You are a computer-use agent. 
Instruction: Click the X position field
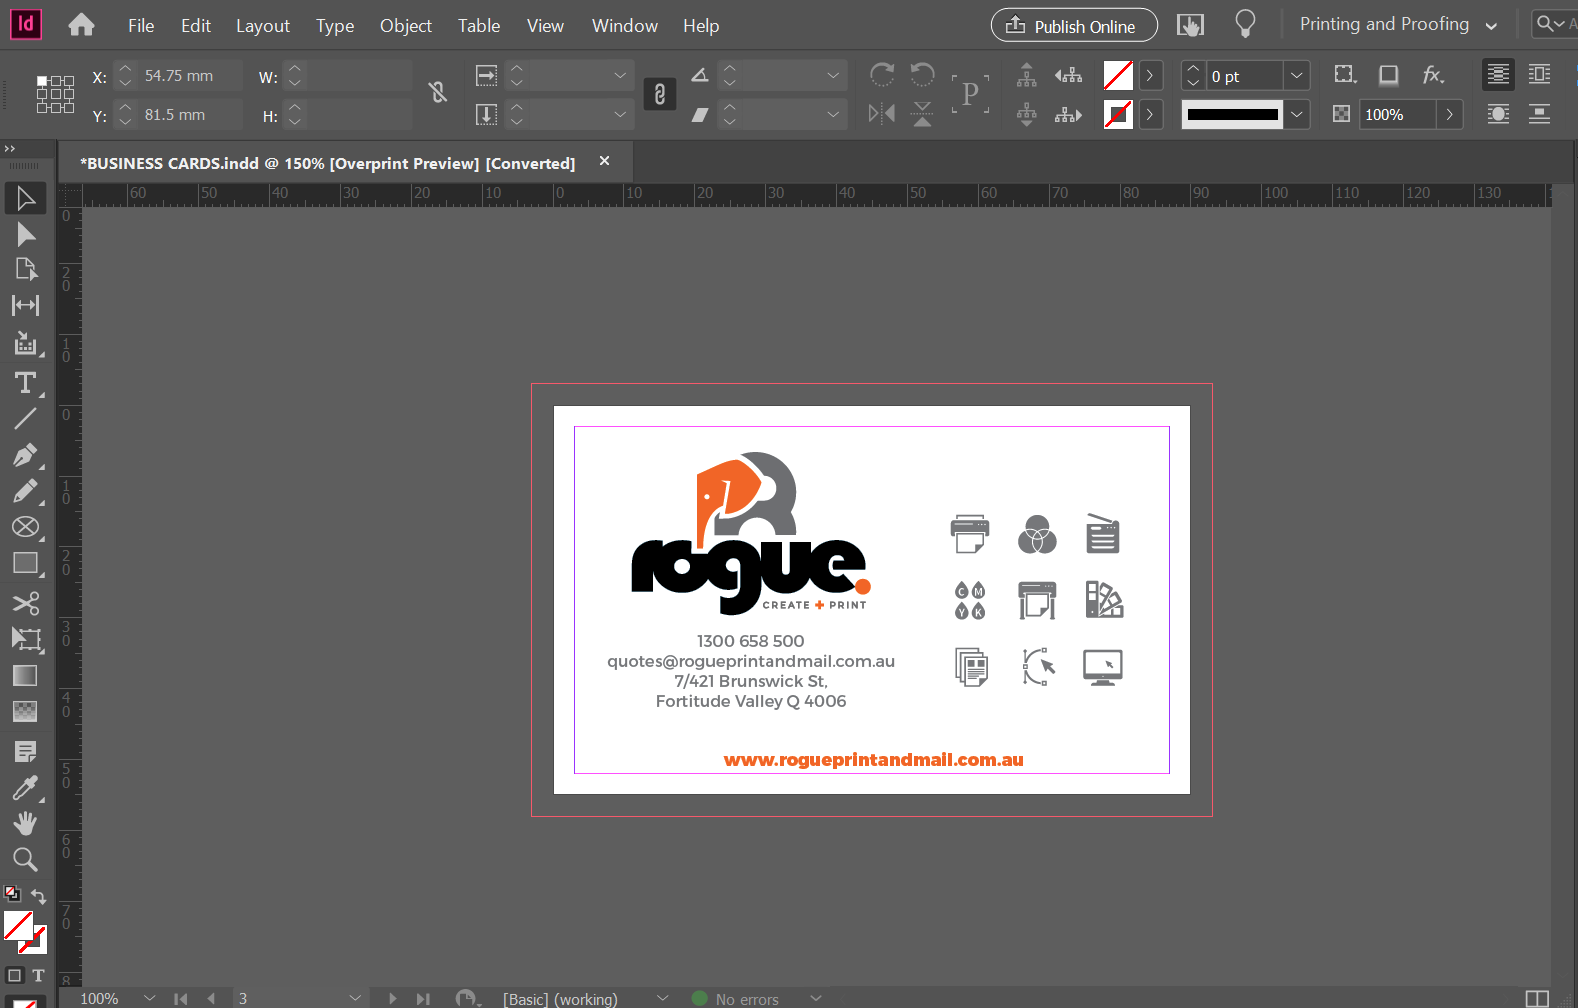[x=190, y=75]
